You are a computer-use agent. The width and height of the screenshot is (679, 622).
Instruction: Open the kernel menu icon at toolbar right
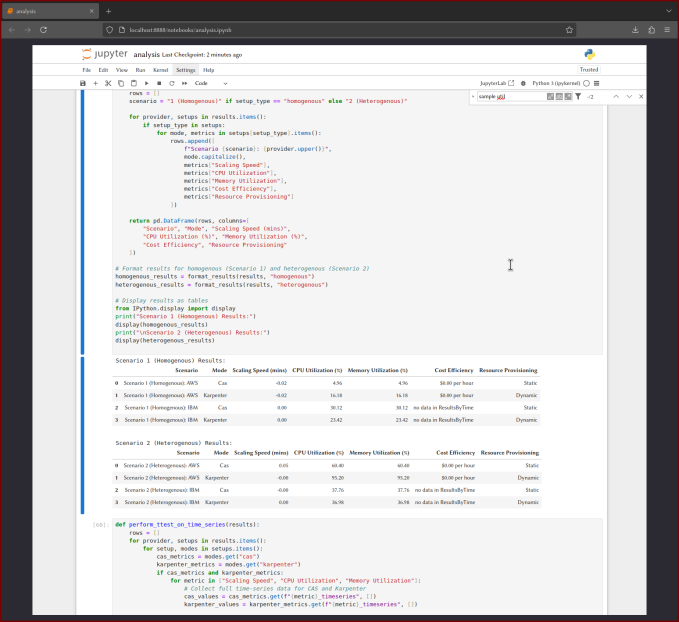(595, 83)
